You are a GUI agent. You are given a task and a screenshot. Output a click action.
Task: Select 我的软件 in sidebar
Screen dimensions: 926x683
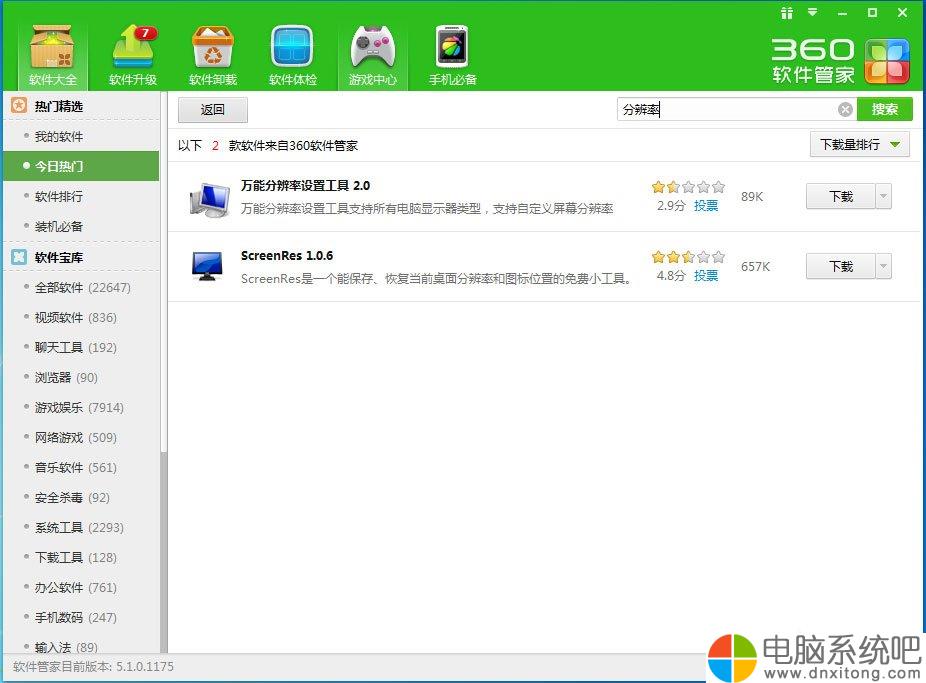click(x=81, y=136)
